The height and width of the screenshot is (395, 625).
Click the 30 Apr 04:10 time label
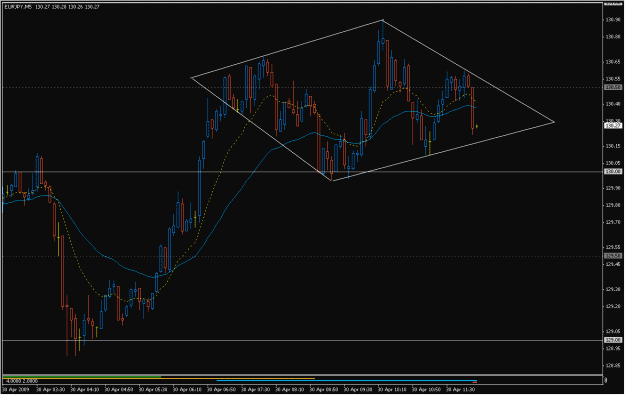[x=85, y=389]
